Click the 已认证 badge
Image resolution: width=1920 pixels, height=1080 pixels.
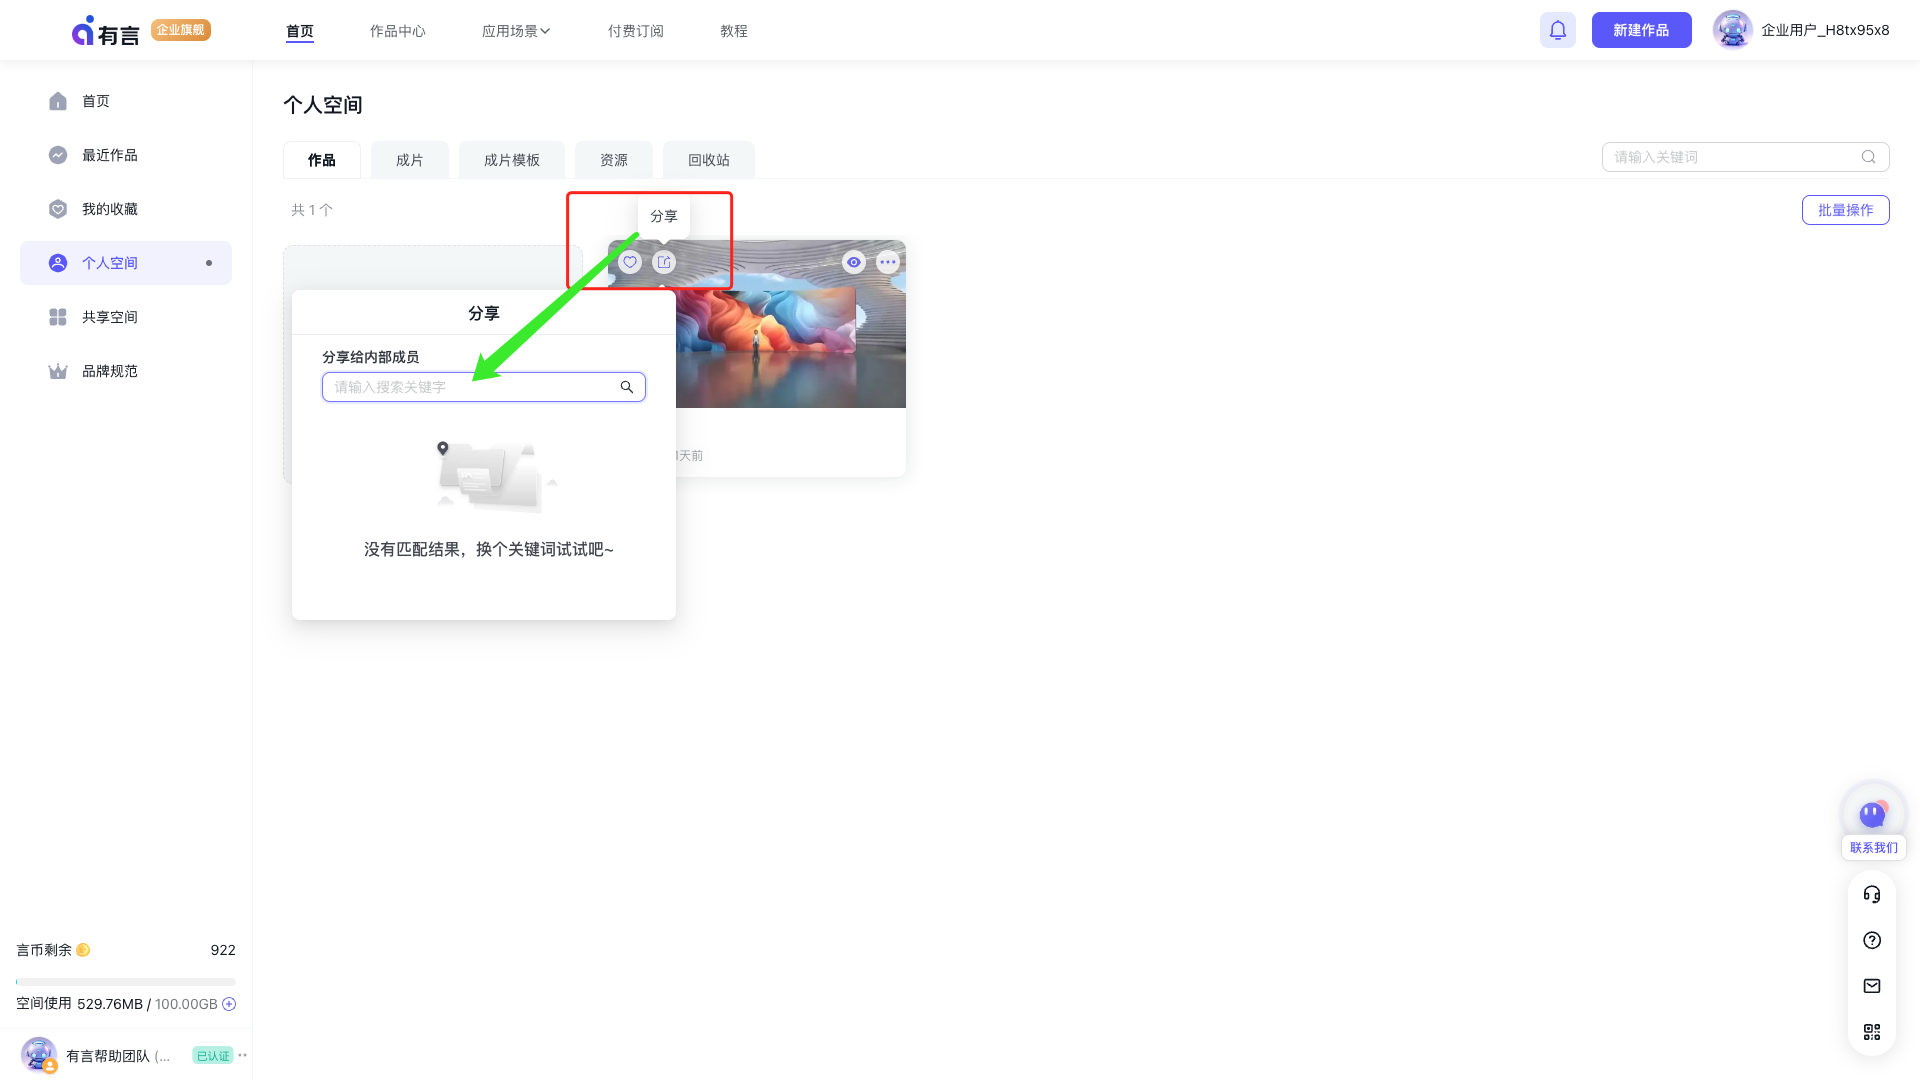[x=213, y=1055]
